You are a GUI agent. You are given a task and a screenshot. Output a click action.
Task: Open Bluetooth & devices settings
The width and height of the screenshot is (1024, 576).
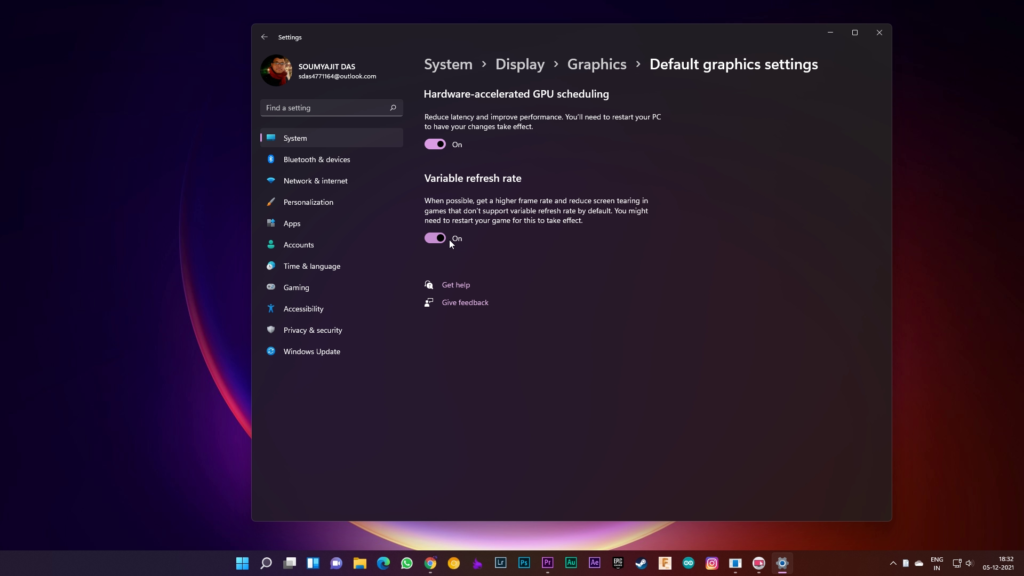pos(331,159)
